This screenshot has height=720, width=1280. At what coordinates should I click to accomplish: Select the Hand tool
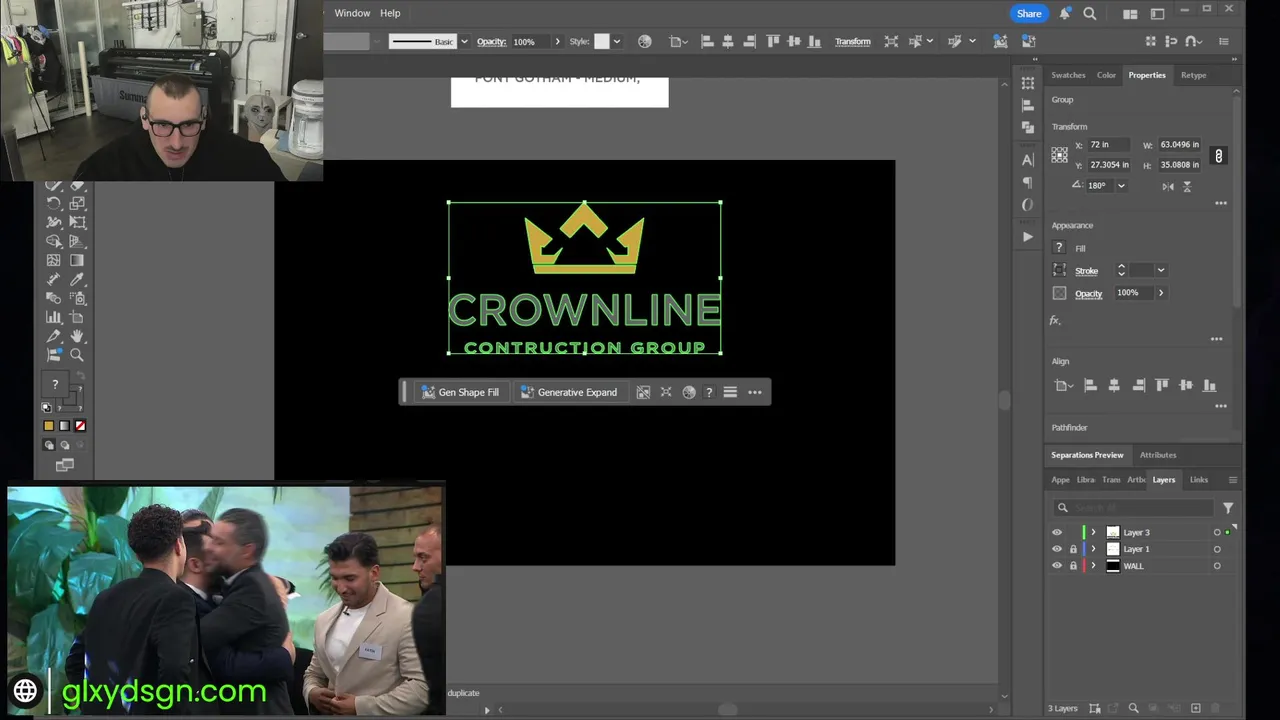[77, 336]
